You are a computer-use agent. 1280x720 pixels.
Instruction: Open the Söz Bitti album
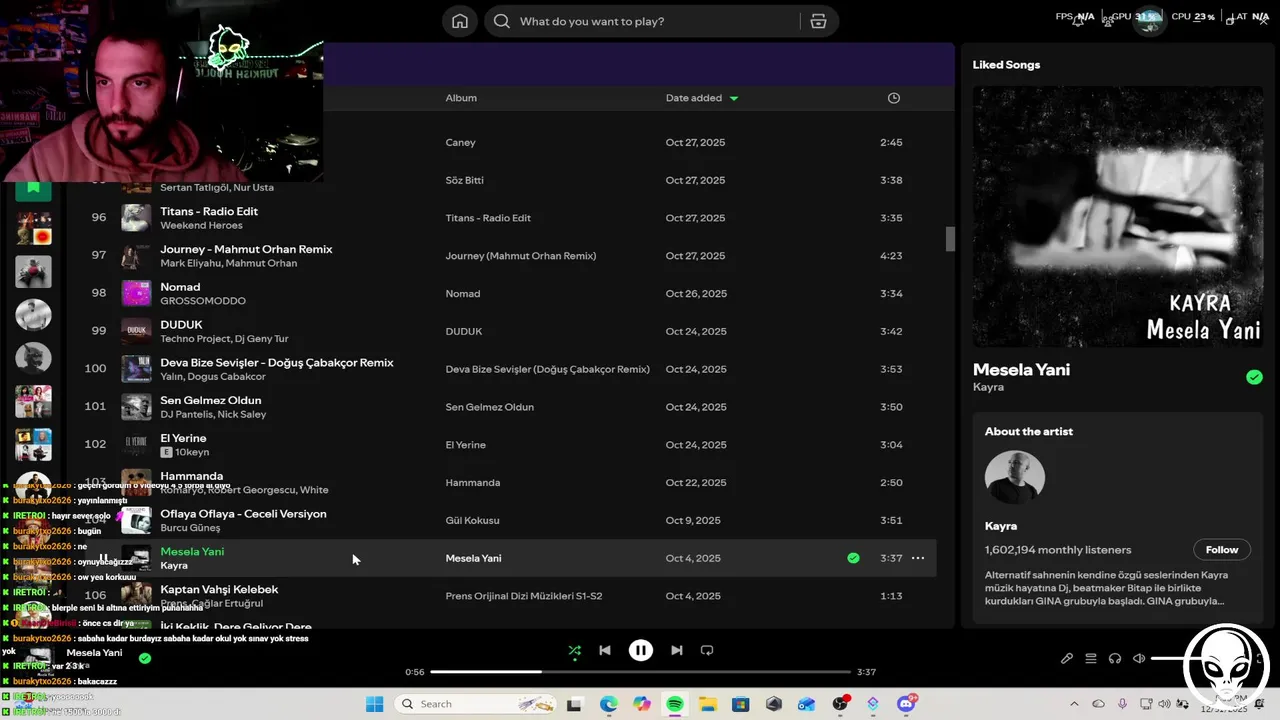(x=464, y=180)
